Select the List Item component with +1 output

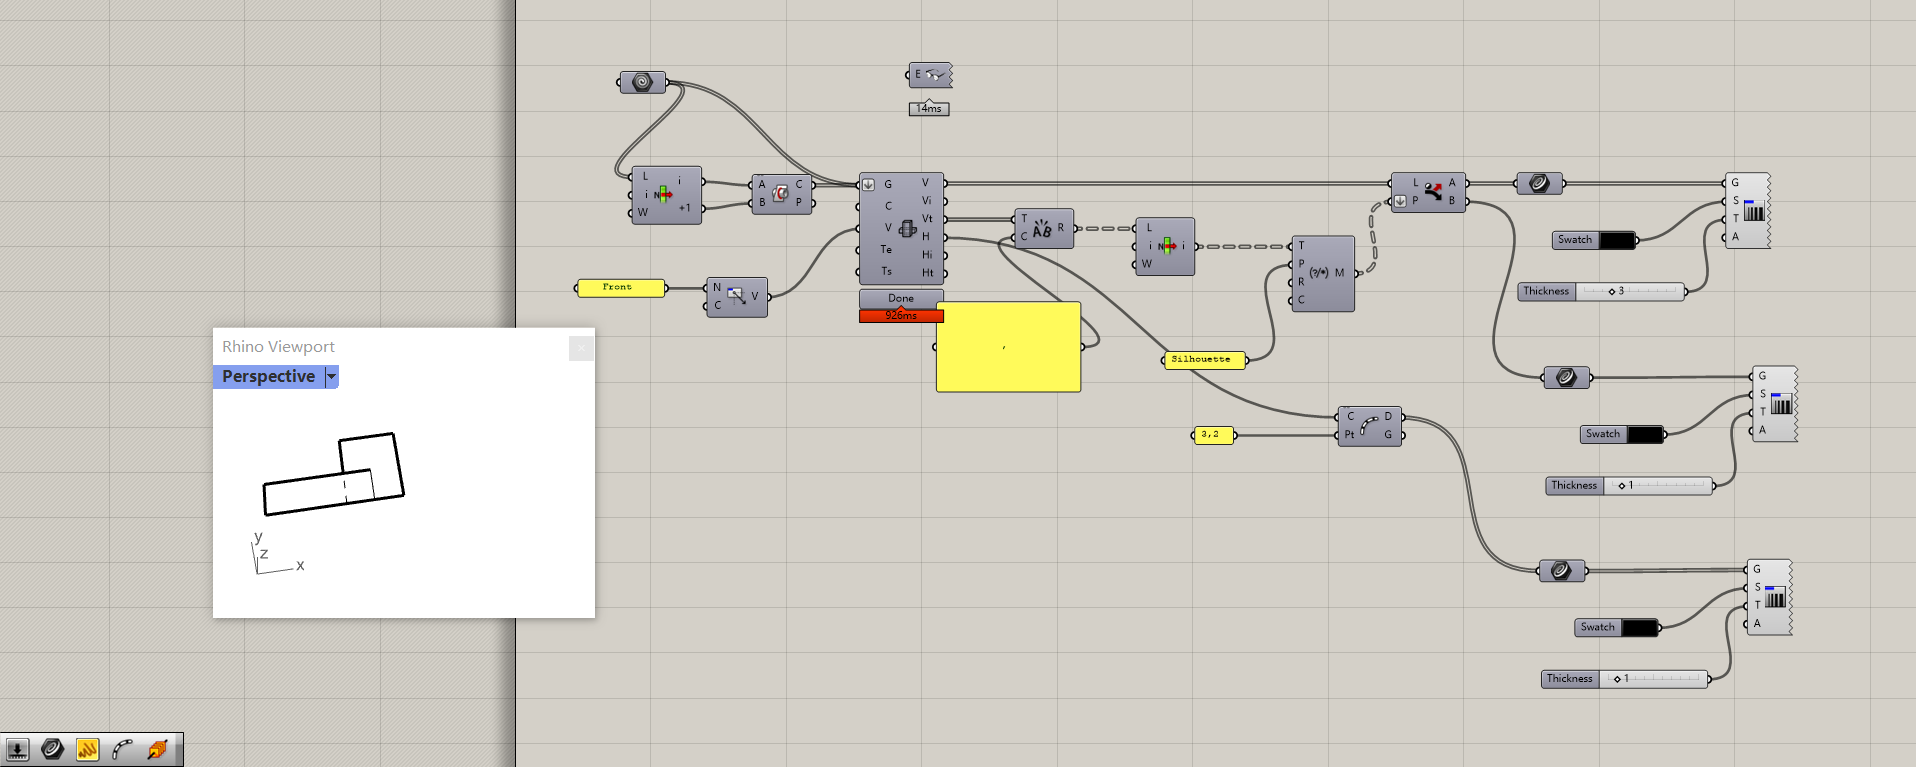click(666, 195)
